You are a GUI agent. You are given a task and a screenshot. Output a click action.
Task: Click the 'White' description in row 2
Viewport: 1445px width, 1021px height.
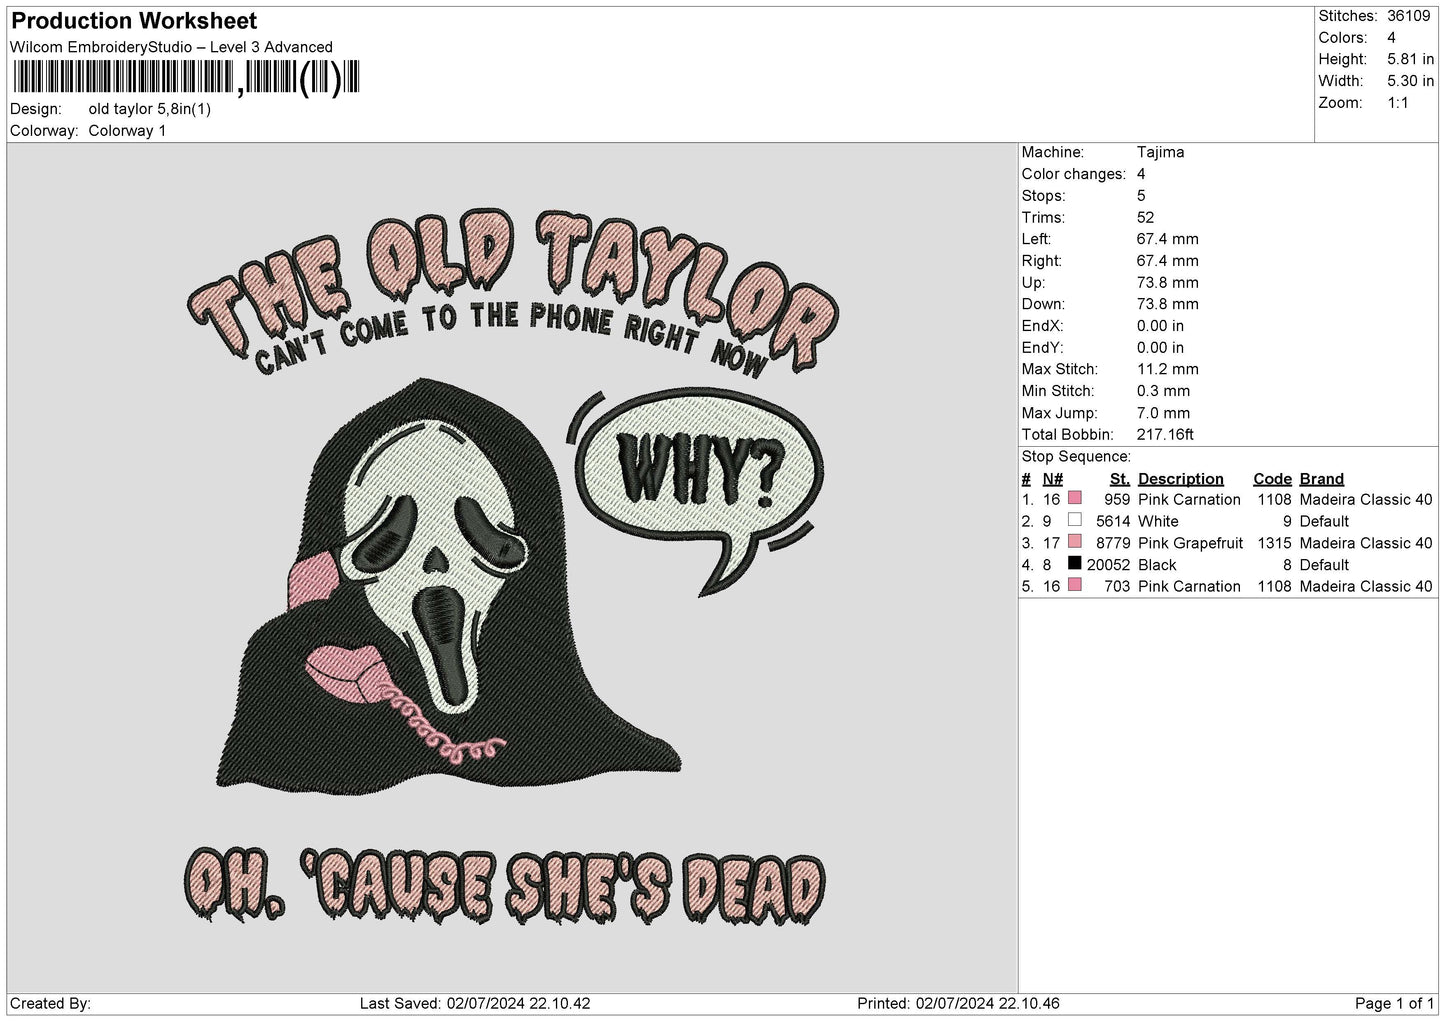(x=1158, y=521)
